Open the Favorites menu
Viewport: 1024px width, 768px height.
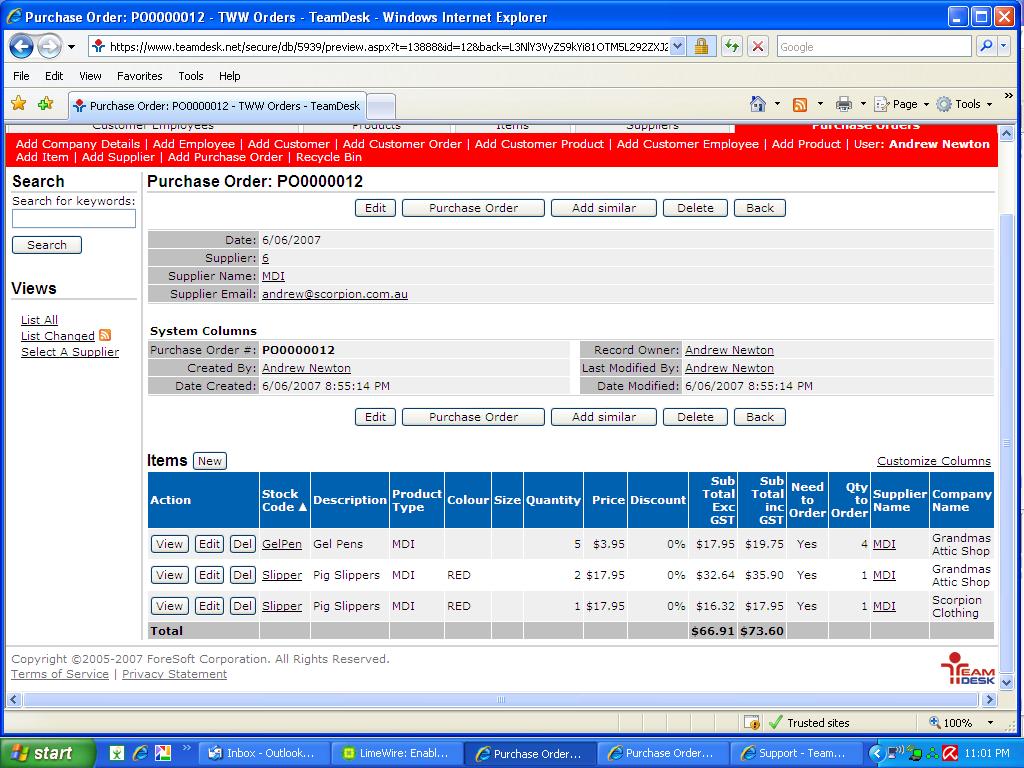click(139, 76)
